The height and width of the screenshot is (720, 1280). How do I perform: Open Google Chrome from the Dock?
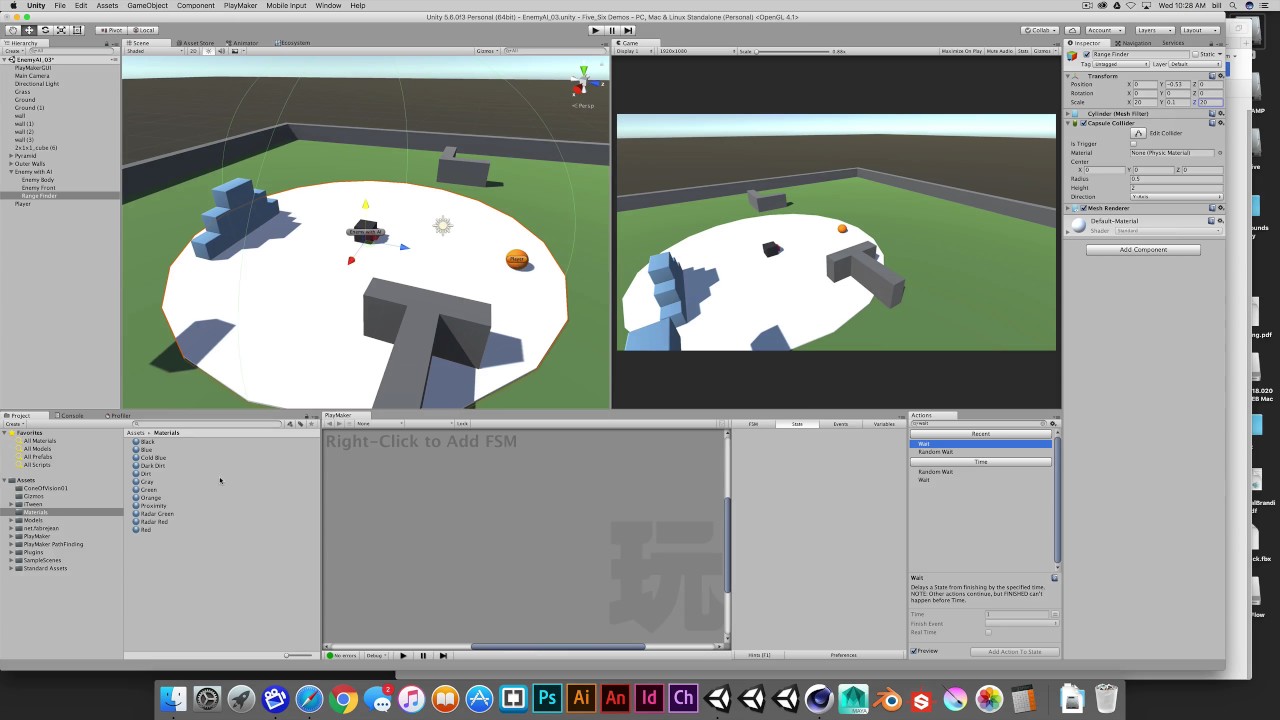tap(343, 699)
